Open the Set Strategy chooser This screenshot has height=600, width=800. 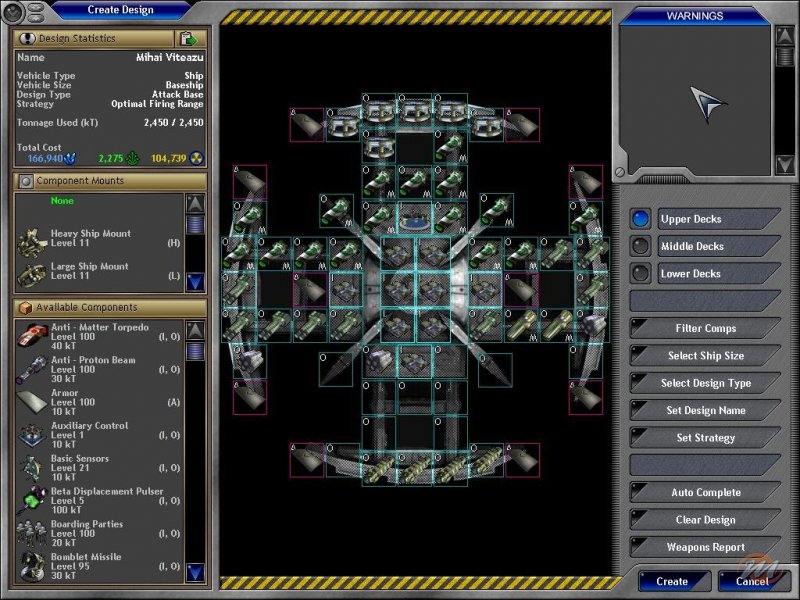(704, 438)
